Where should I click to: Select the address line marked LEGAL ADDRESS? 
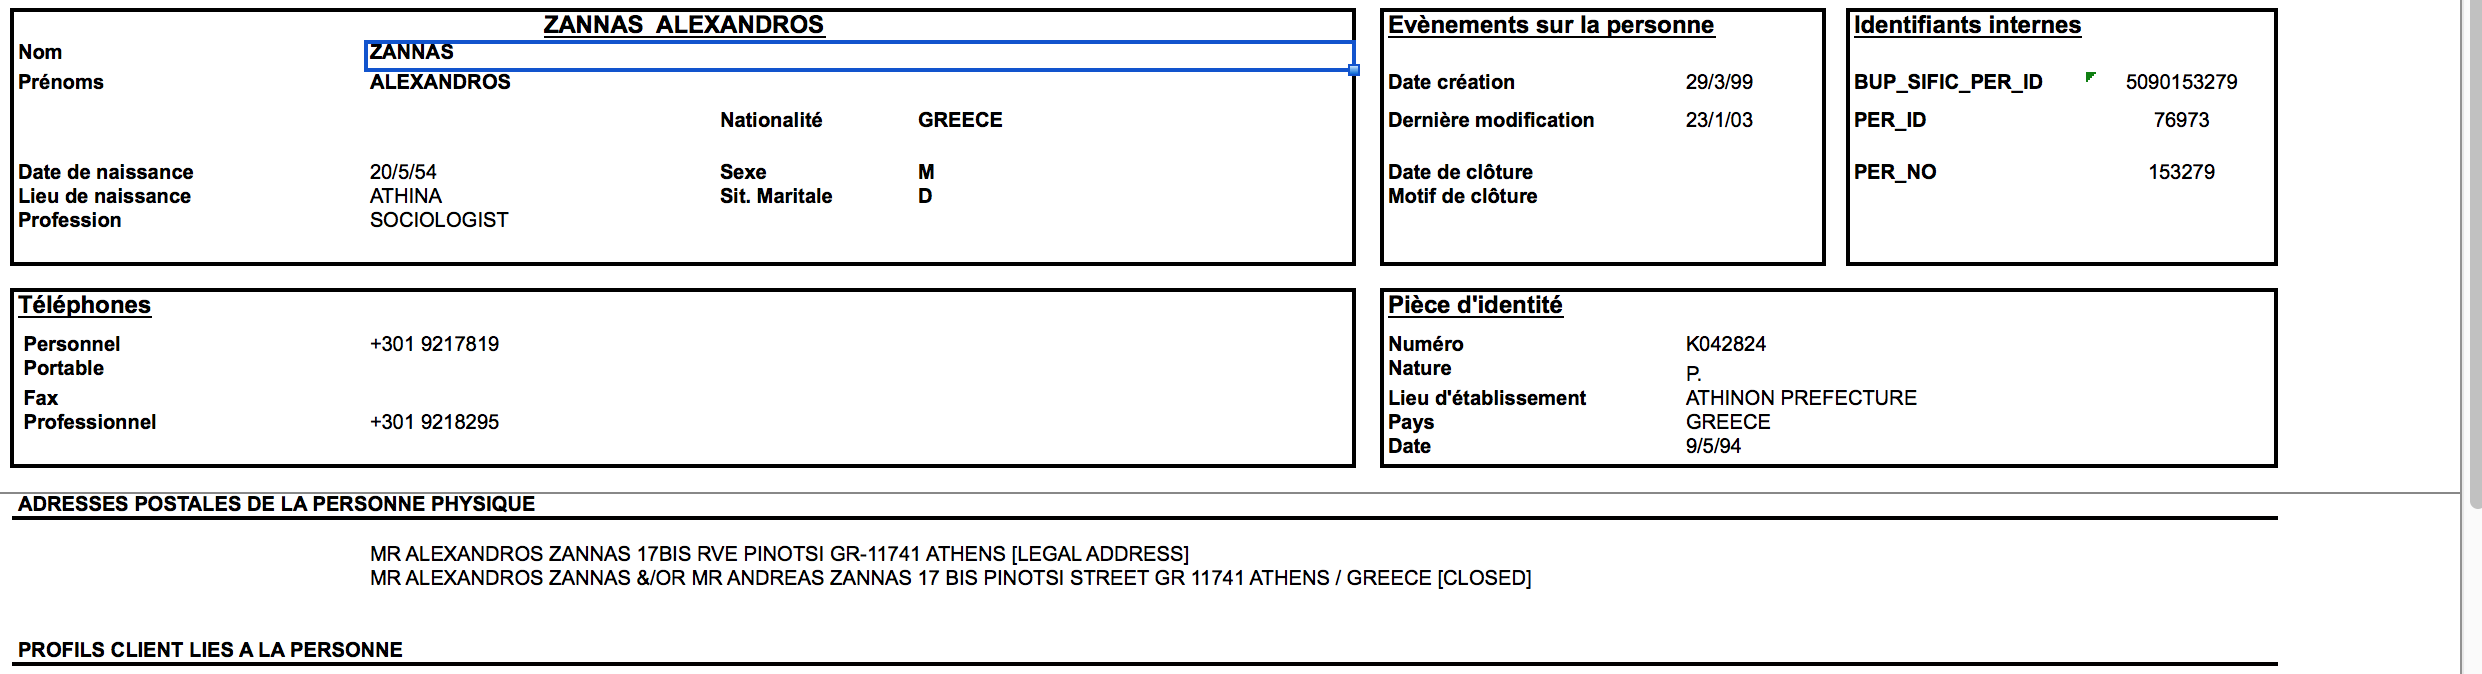pos(778,554)
